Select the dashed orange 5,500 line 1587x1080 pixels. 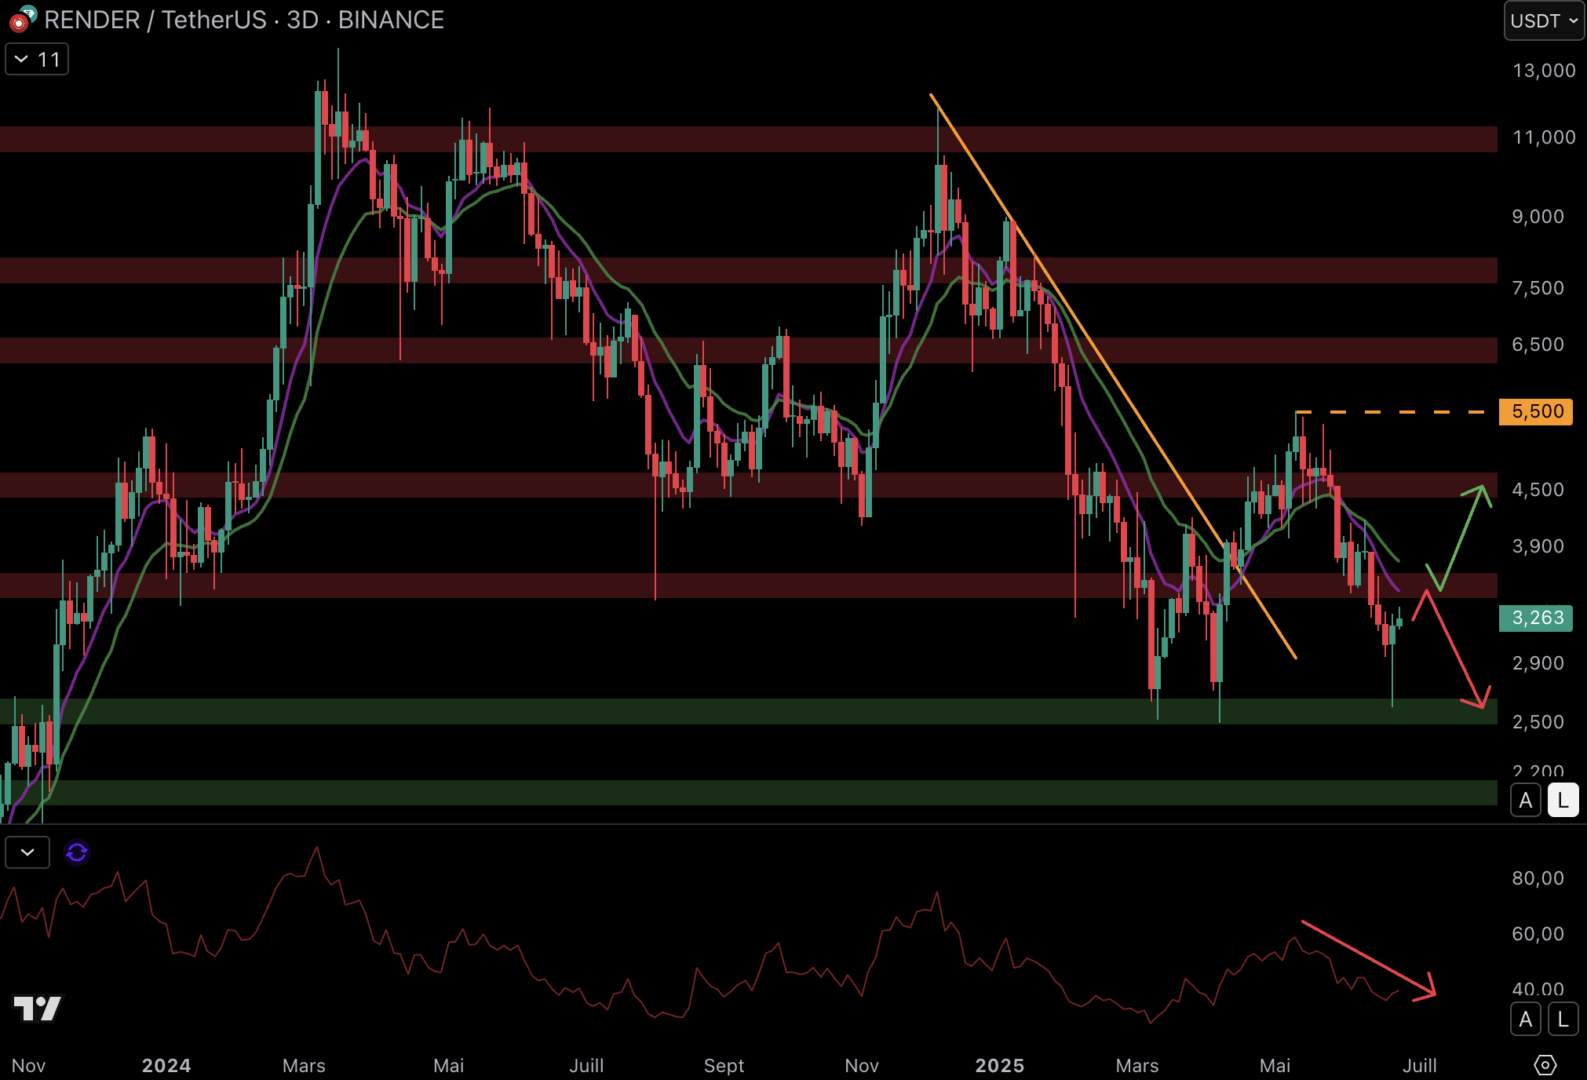(x=1390, y=412)
